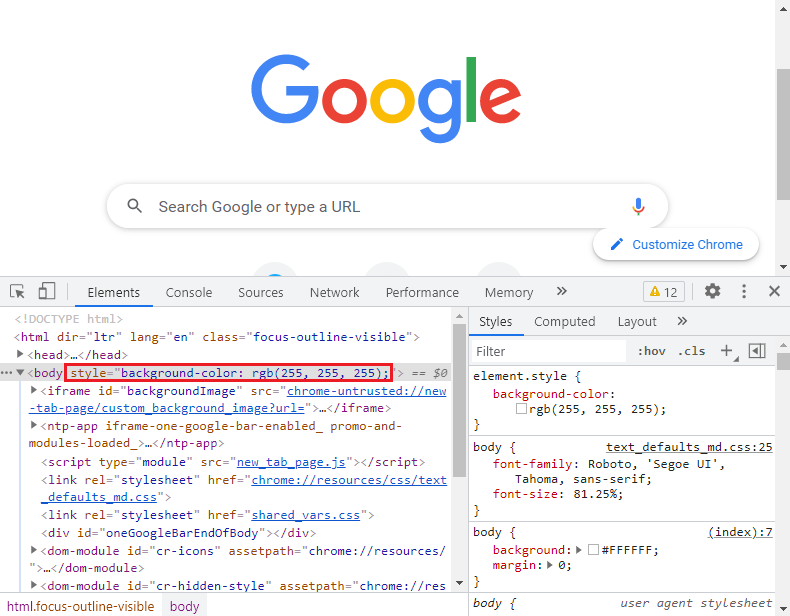790x616 pixels.
Task: Open the Performance tab
Action: point(422,293)
